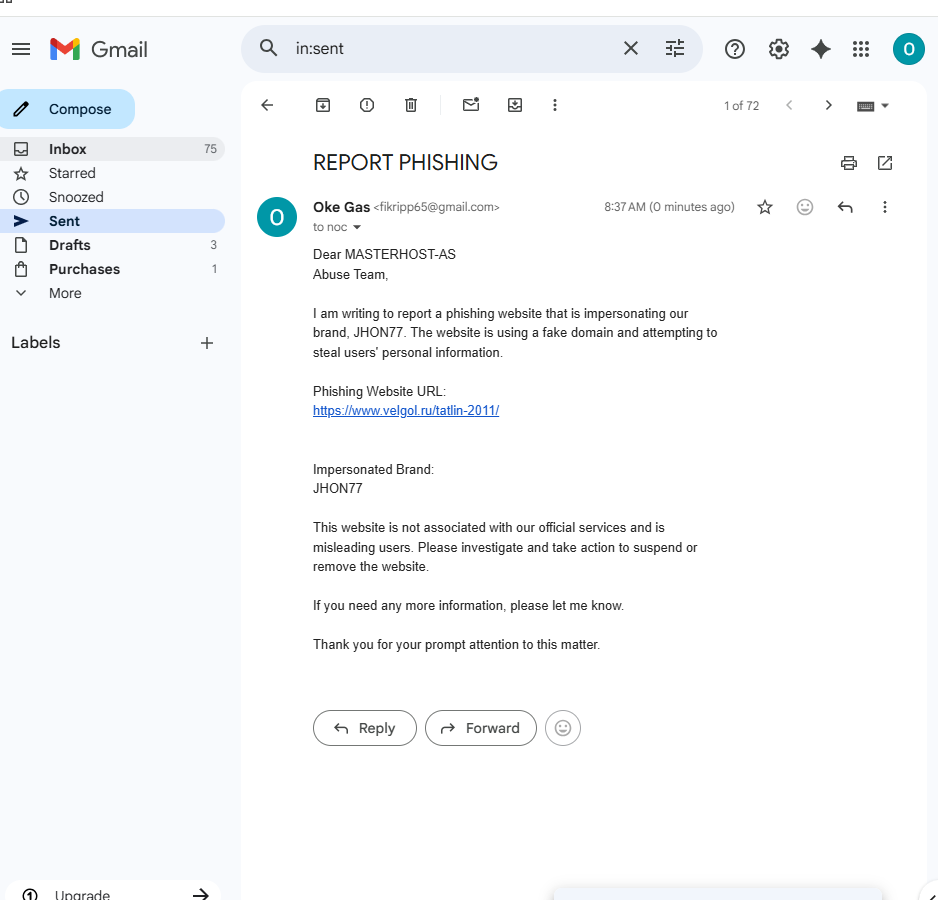Open input tools keyboard dropdown
This screenshot has width=938, height=900.
tap(873, 106)
